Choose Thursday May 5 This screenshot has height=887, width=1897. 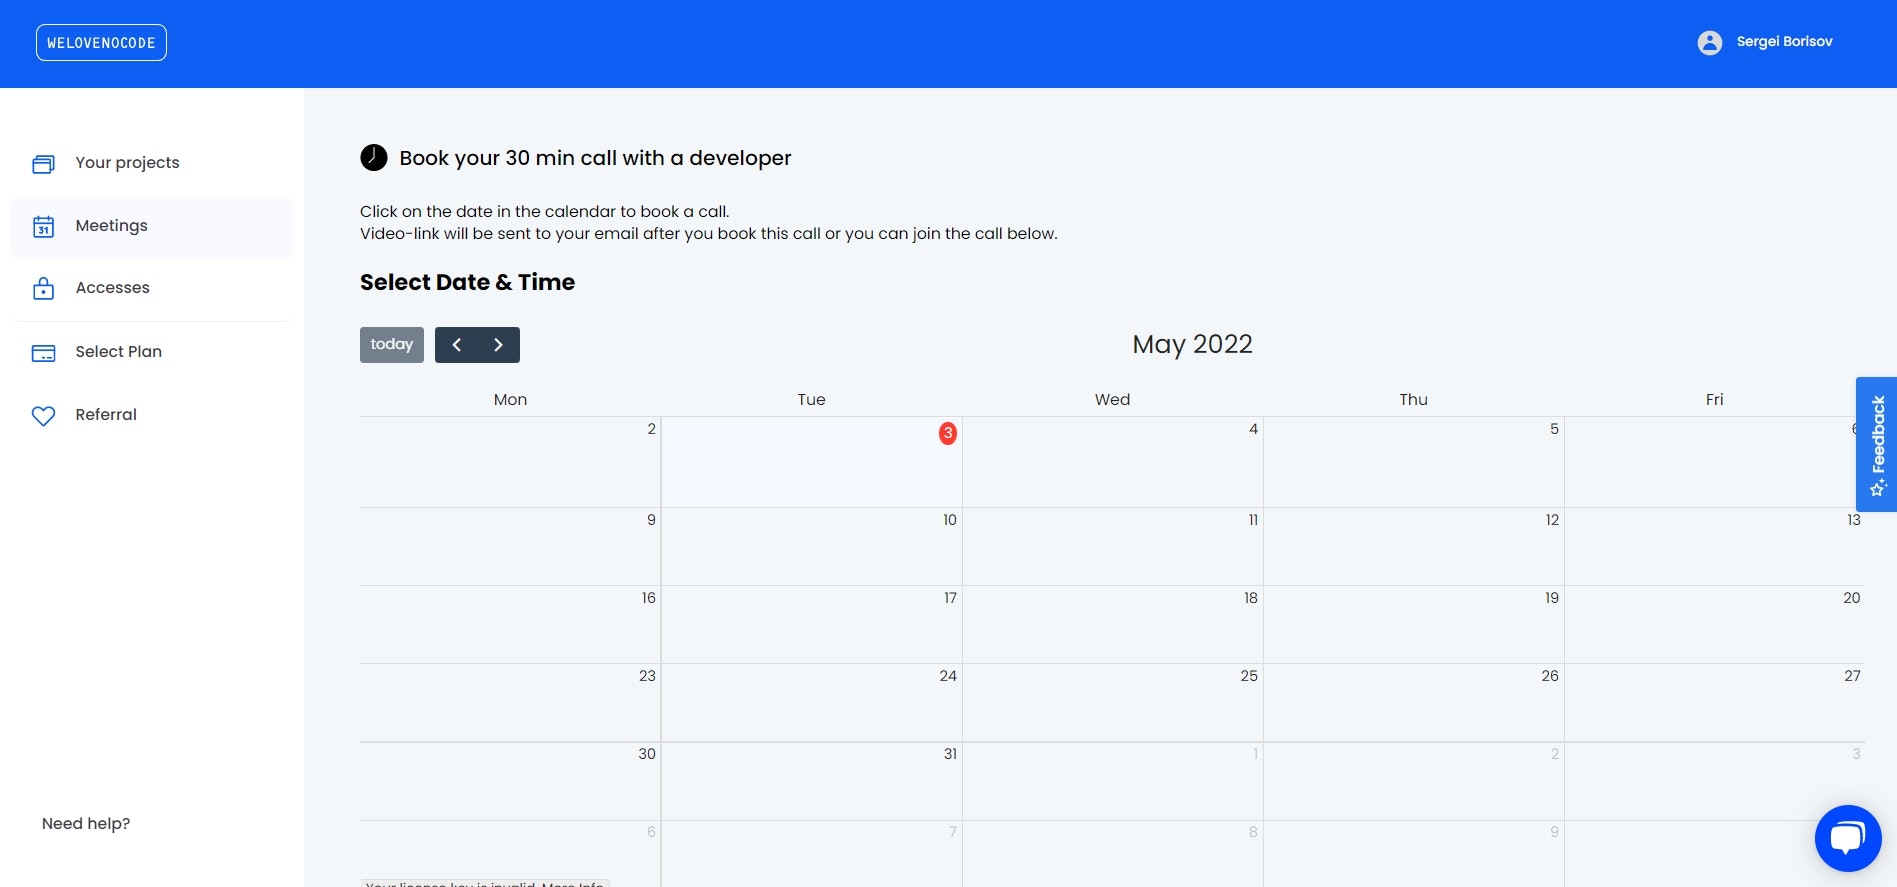click(x=1414, y=462)
